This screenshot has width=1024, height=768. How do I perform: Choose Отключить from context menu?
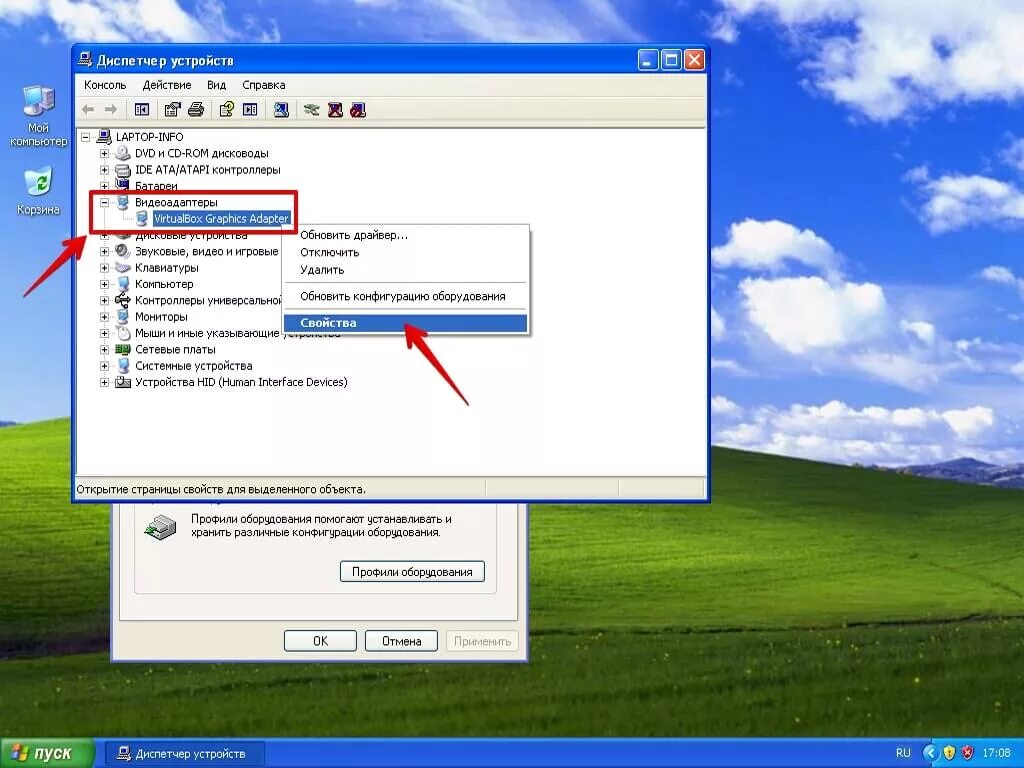(406, 253)
